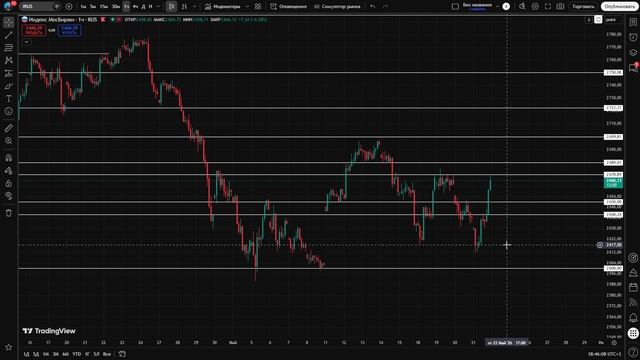Click the red Продать sell price button
This screenshot has width=640, height=360.
point(34,30)
